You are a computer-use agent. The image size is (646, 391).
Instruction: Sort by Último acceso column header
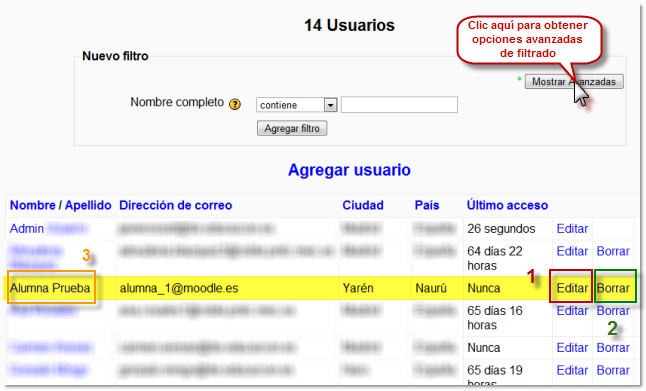point(507,205)
